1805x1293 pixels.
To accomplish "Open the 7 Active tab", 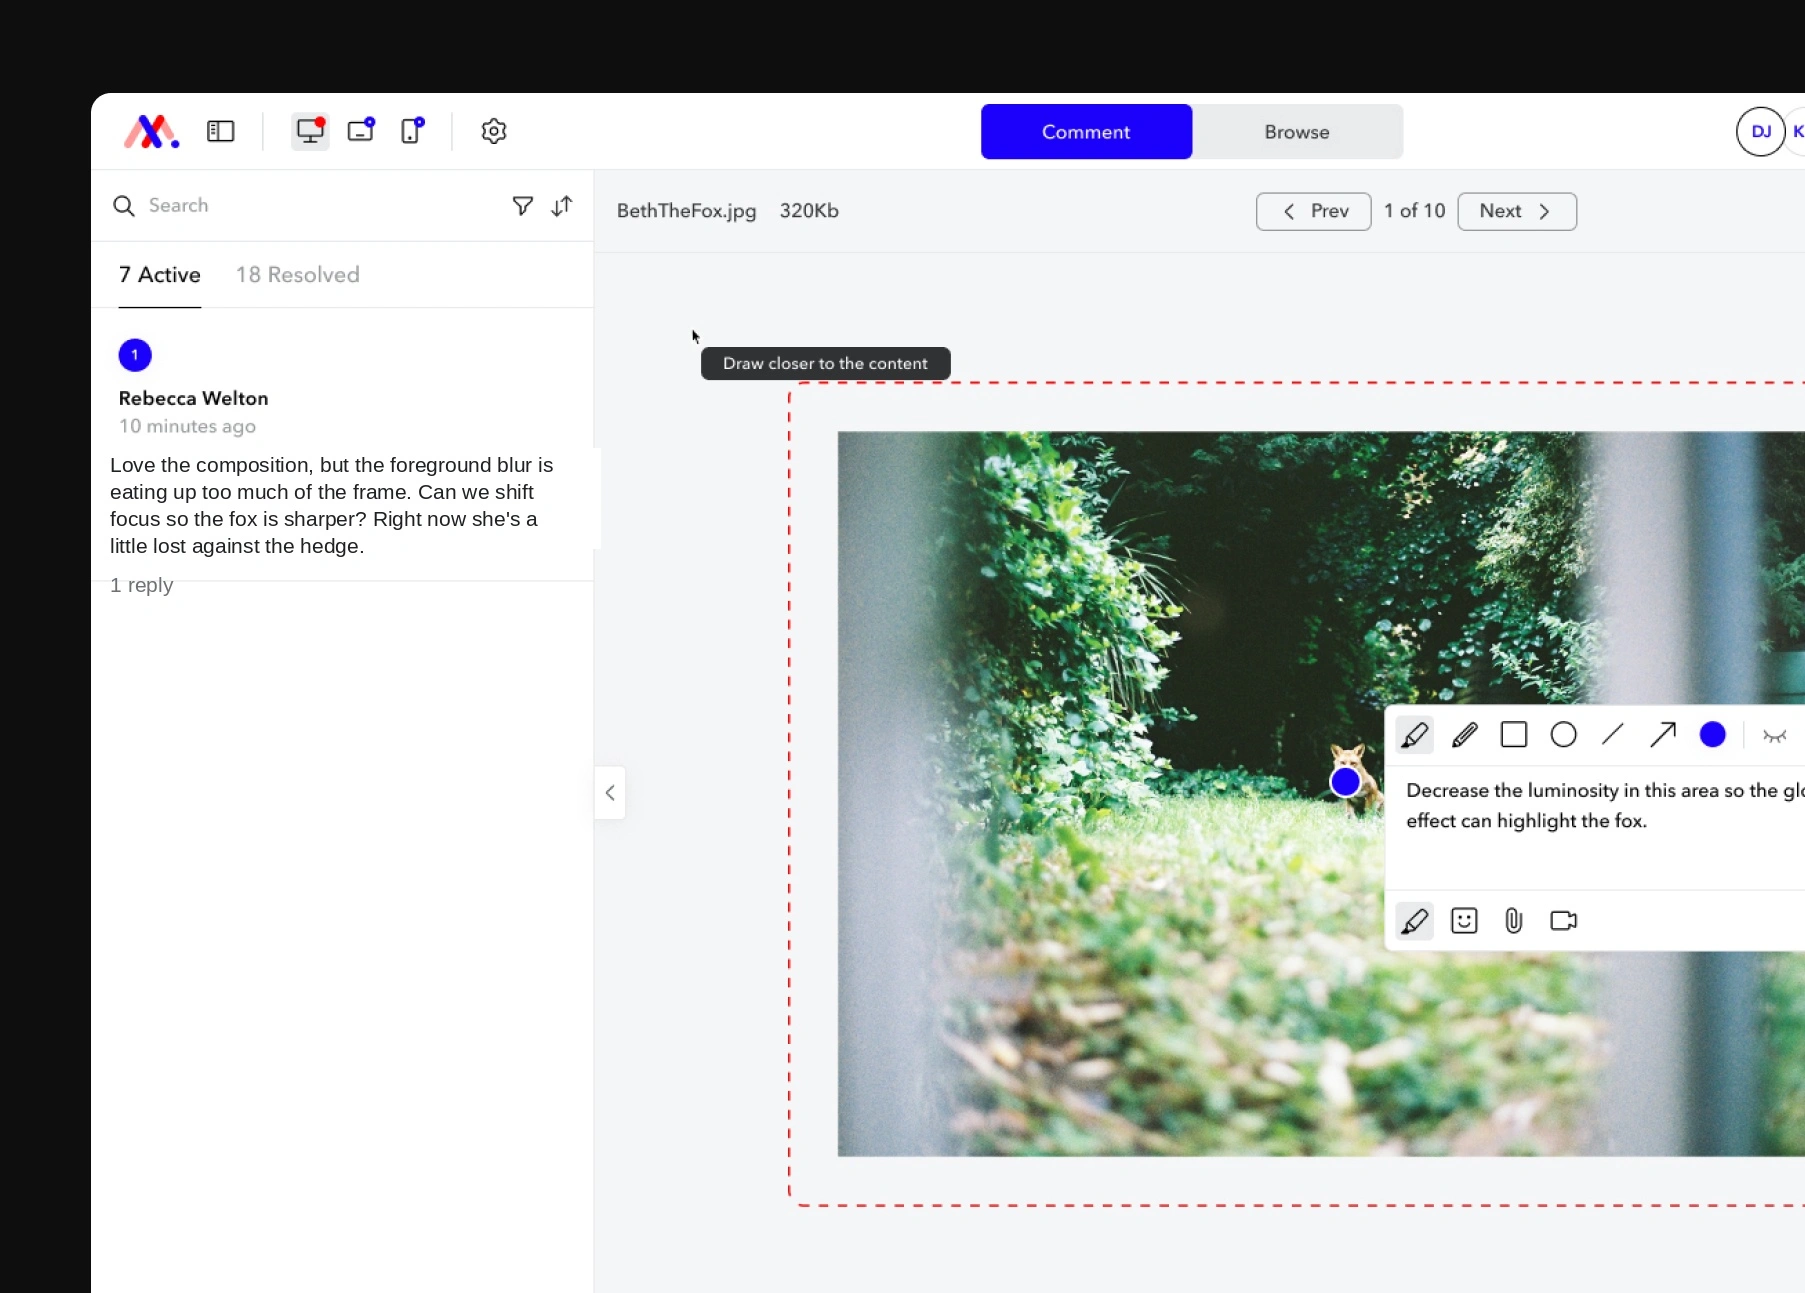I will click(160, 275).
